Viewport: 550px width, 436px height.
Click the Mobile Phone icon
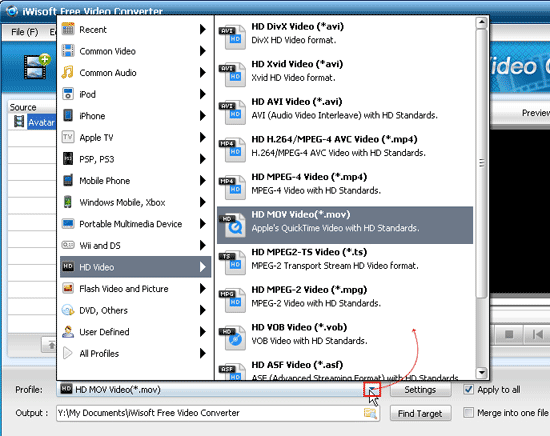tap(68, 180)
